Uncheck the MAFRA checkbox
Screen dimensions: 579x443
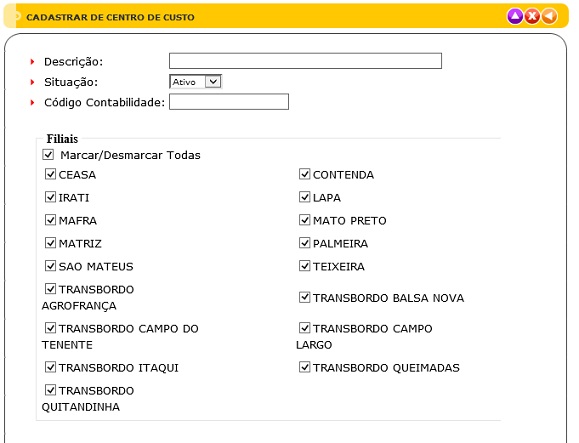(x=51, y=220)
